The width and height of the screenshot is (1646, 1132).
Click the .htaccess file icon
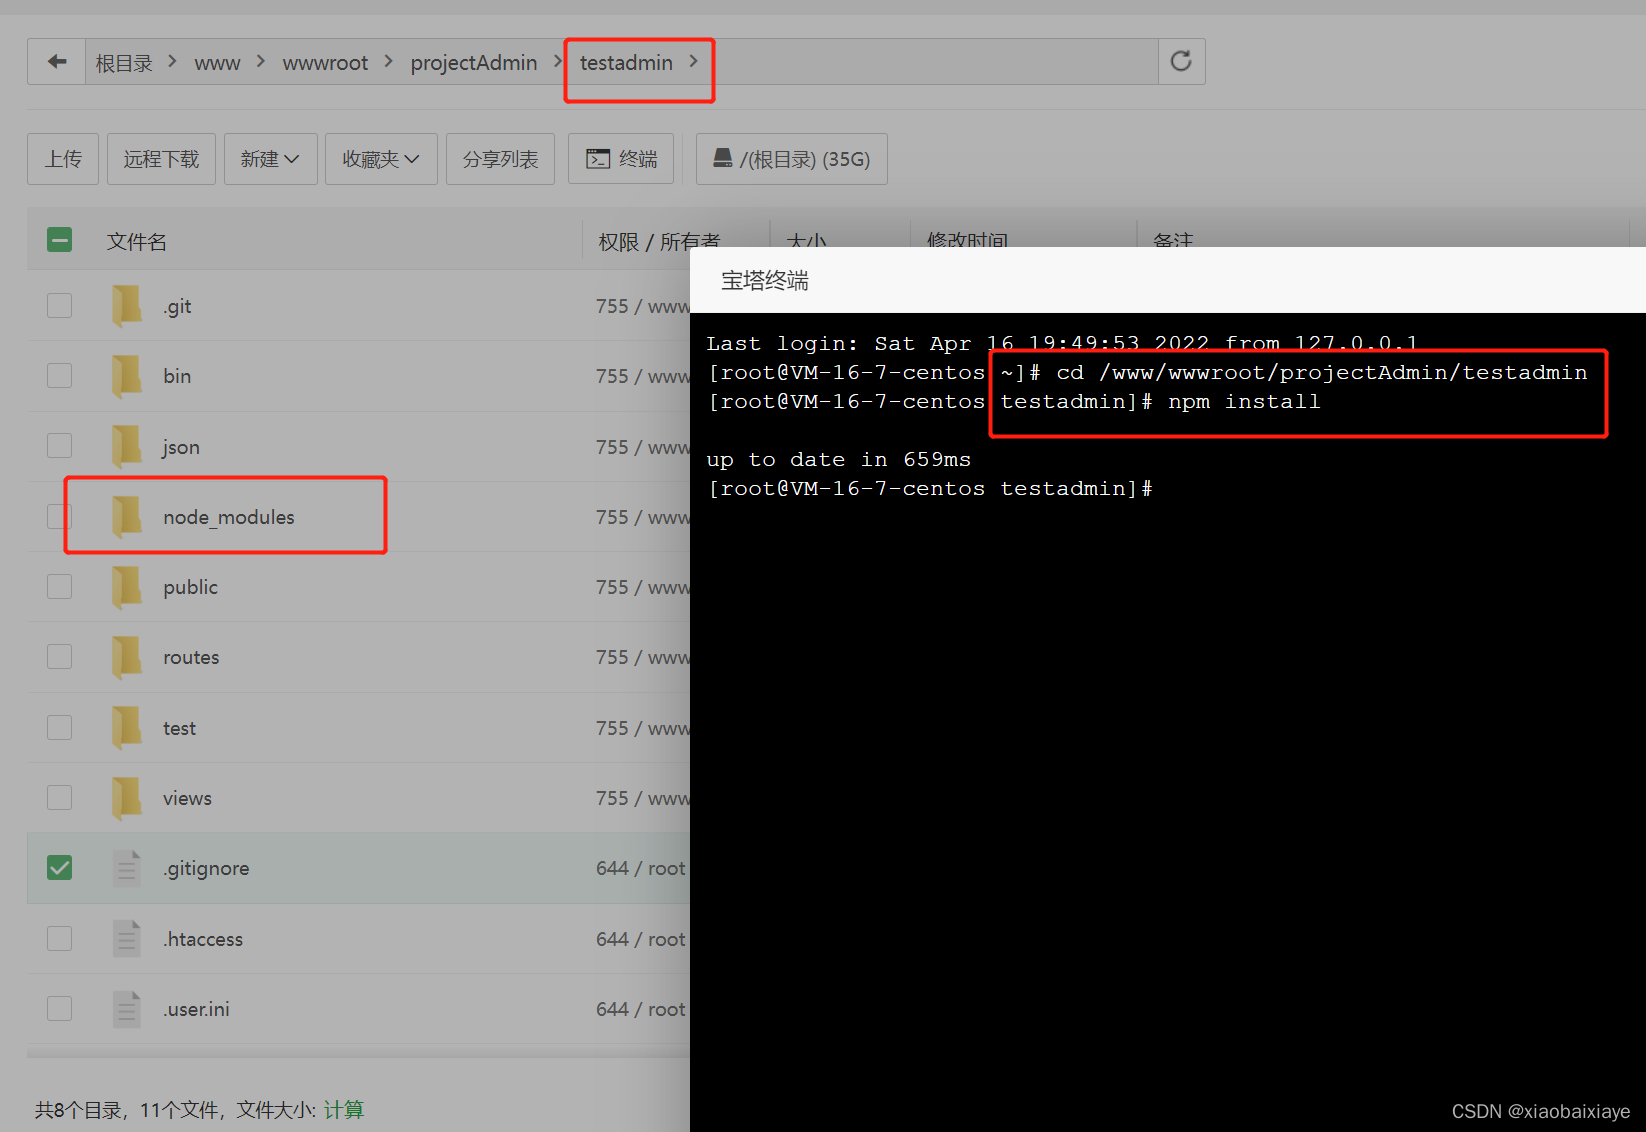[x=127, y=939]
